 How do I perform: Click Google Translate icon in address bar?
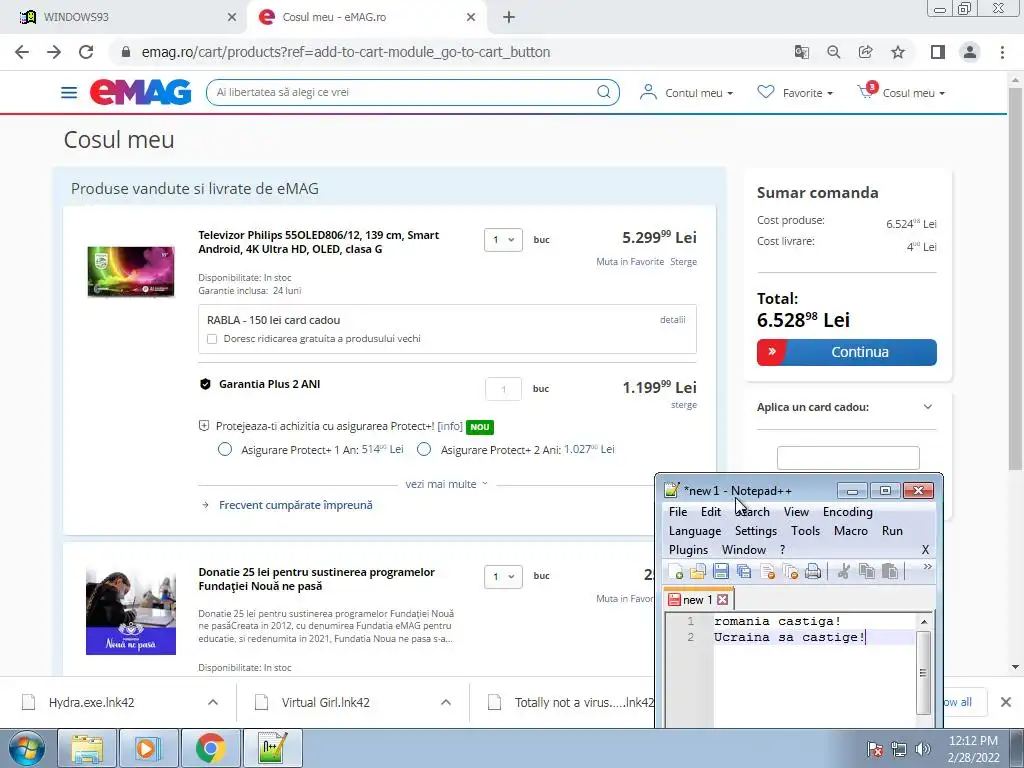pos(801,52)
